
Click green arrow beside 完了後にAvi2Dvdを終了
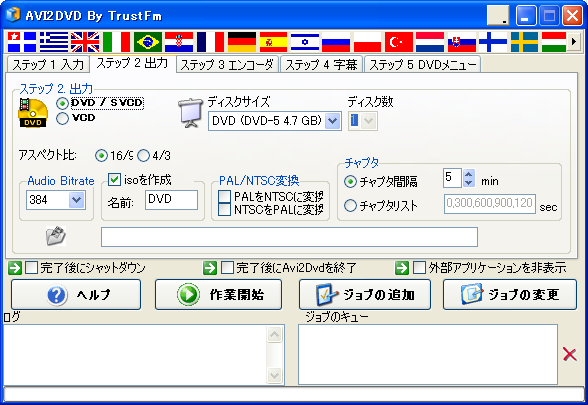pos(210,268)
